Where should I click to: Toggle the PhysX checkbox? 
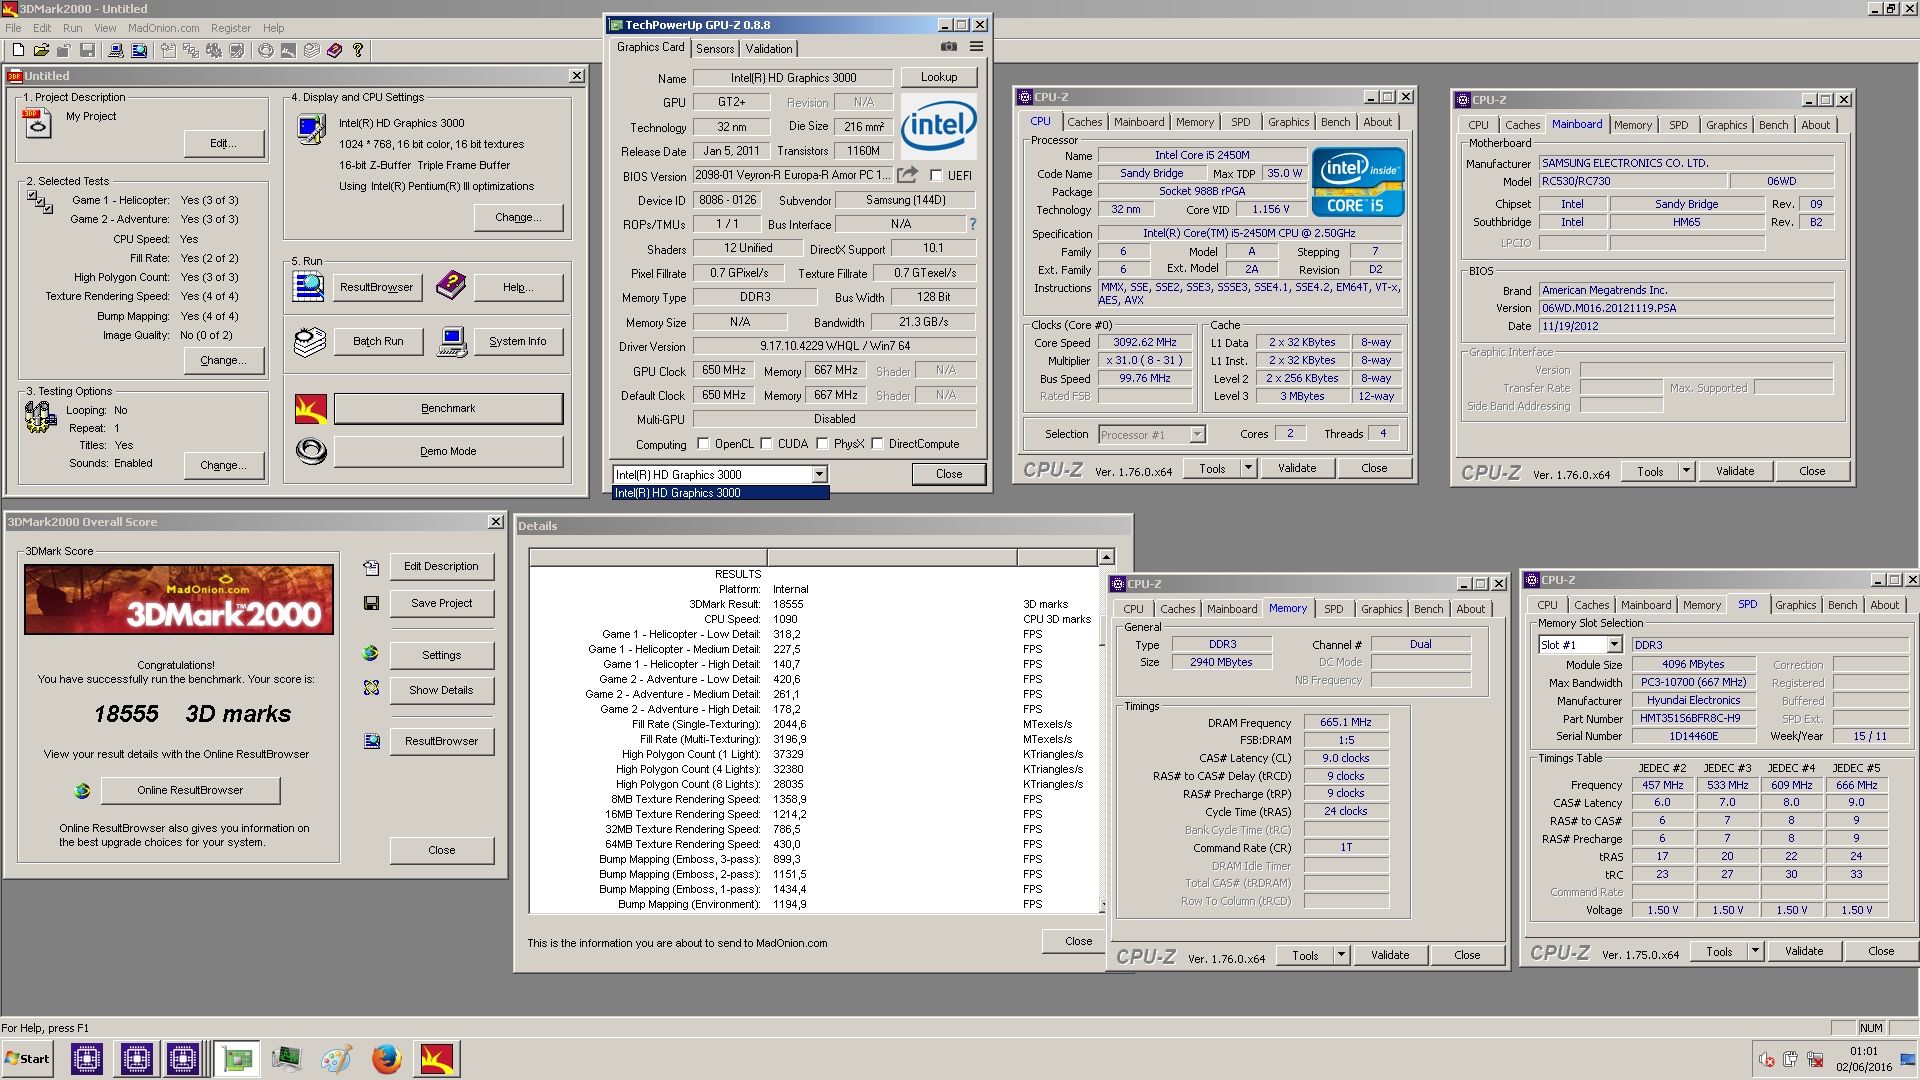point(822,444)
